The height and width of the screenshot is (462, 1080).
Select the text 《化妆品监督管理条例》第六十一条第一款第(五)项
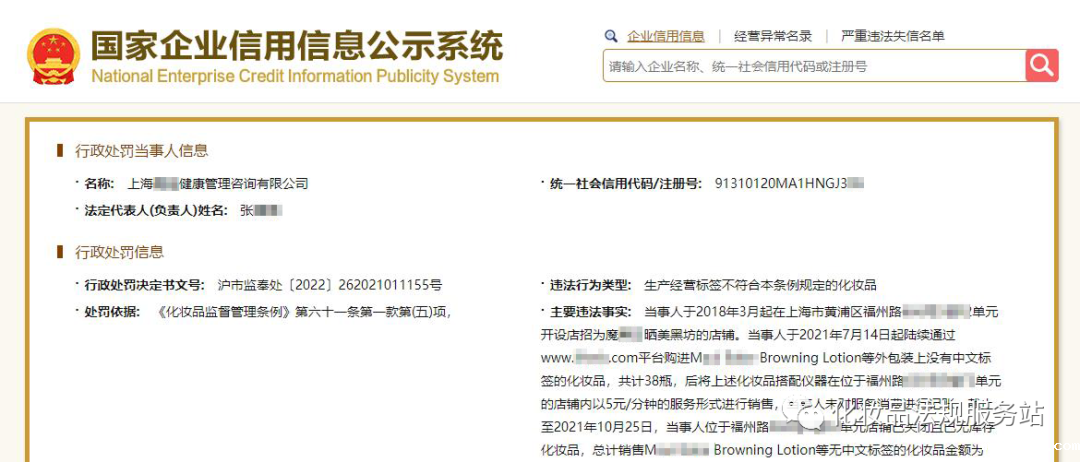coord(301,313)
